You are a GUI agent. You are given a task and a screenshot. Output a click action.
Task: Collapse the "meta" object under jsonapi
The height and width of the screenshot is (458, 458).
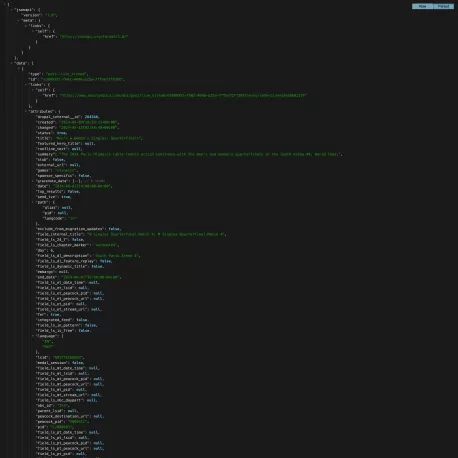click(x=19, y=21)
